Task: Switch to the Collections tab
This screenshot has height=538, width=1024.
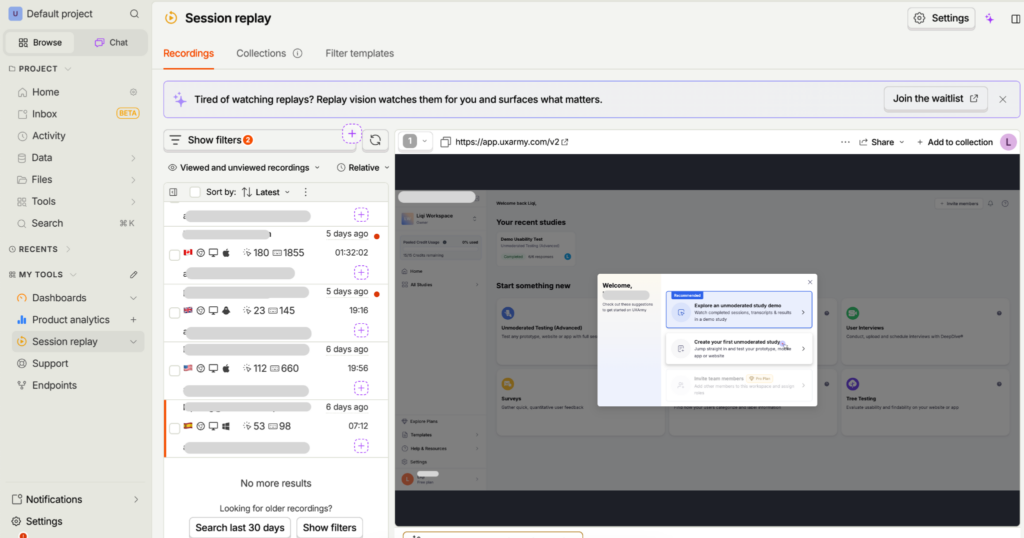Action: pyautogui.click(x=261, y=54)
